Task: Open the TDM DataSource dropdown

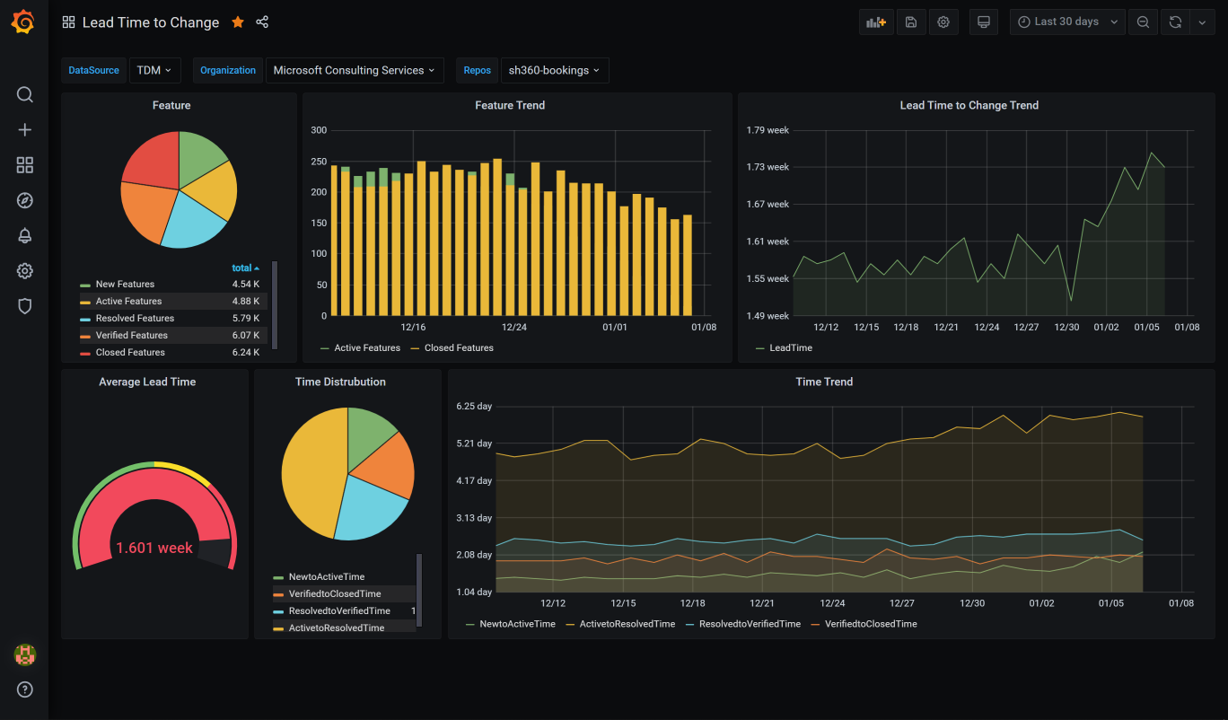Action: coord(154,70)
